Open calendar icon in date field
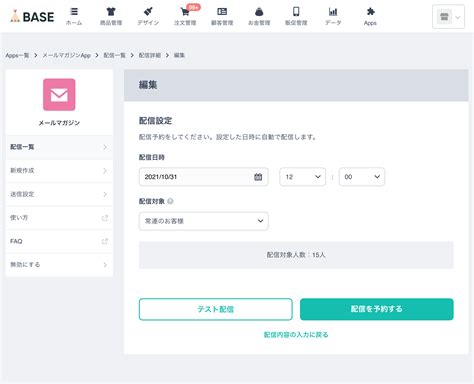Image resolution: width=474 pixels, height=384 pixels. click(258, 177)
